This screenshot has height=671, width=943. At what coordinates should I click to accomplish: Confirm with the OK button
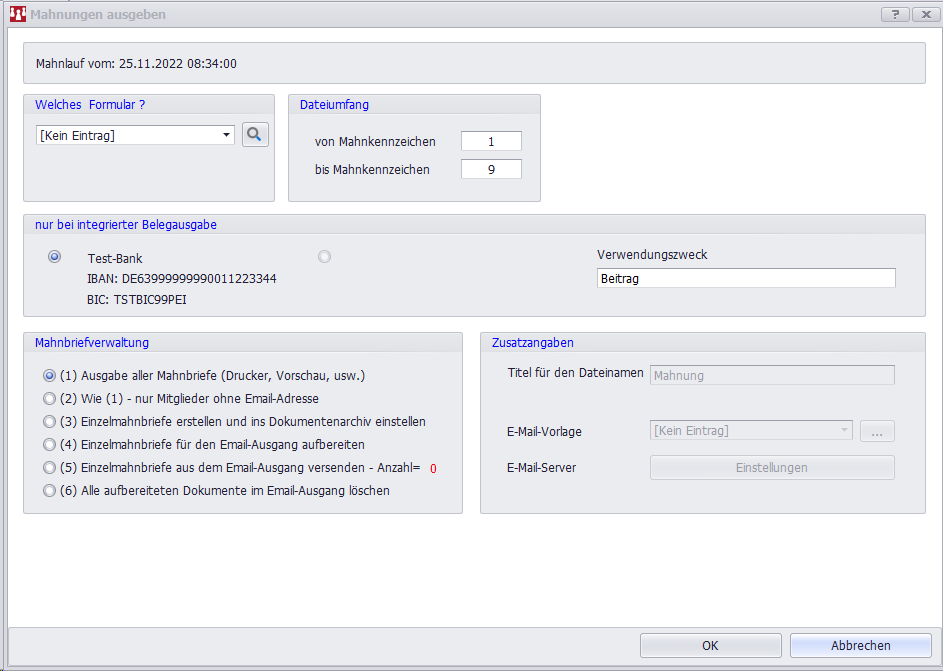[710, 645]
